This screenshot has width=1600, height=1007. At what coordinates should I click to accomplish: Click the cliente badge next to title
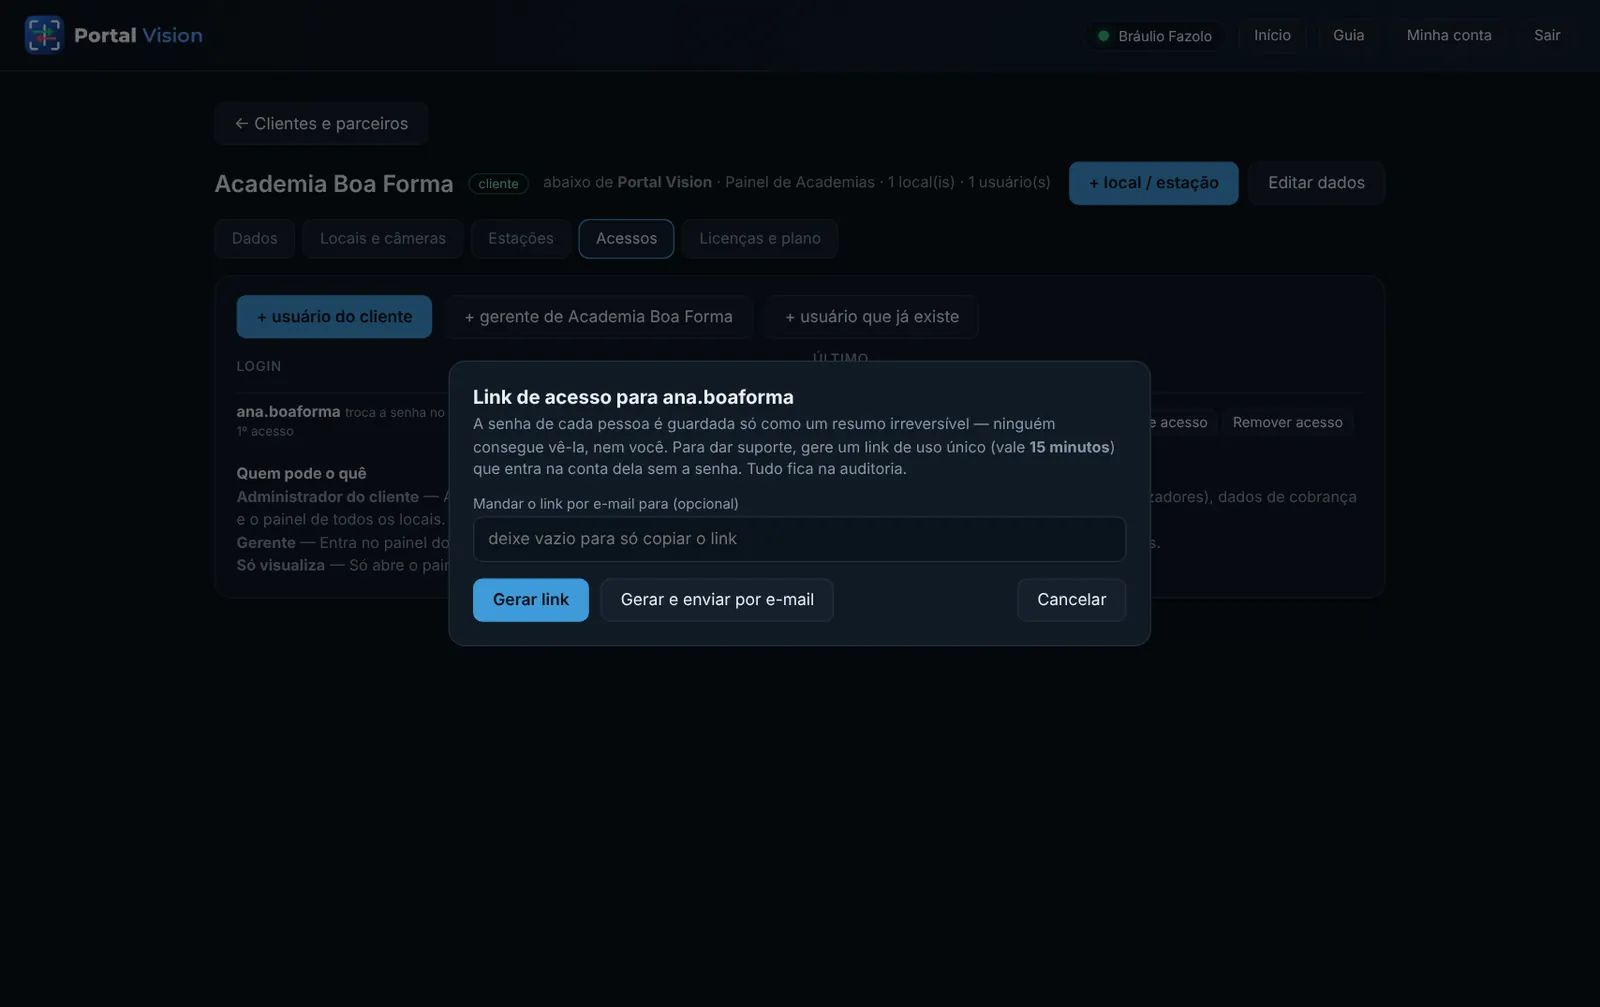click(x=498, y=184)
